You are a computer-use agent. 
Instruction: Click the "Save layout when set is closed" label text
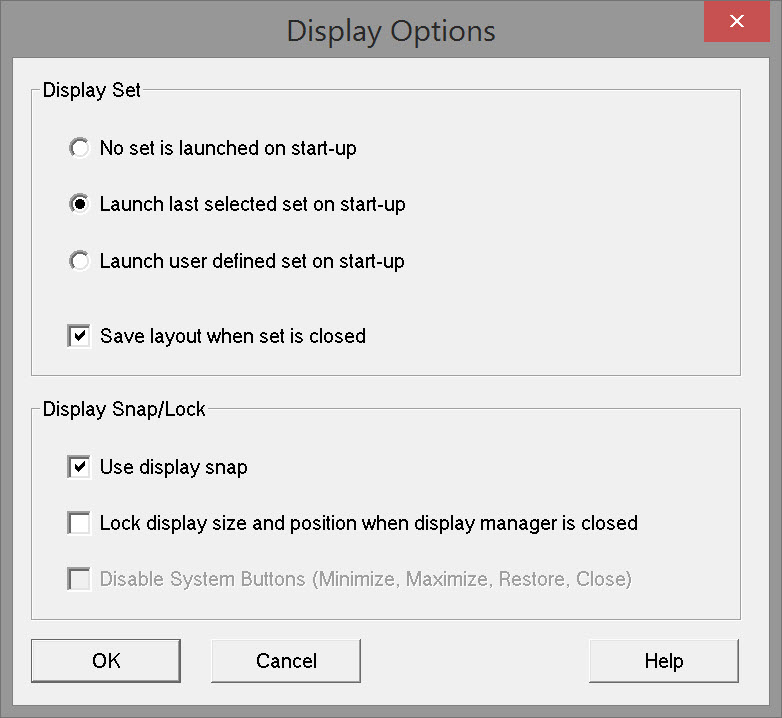click(233, 336)
